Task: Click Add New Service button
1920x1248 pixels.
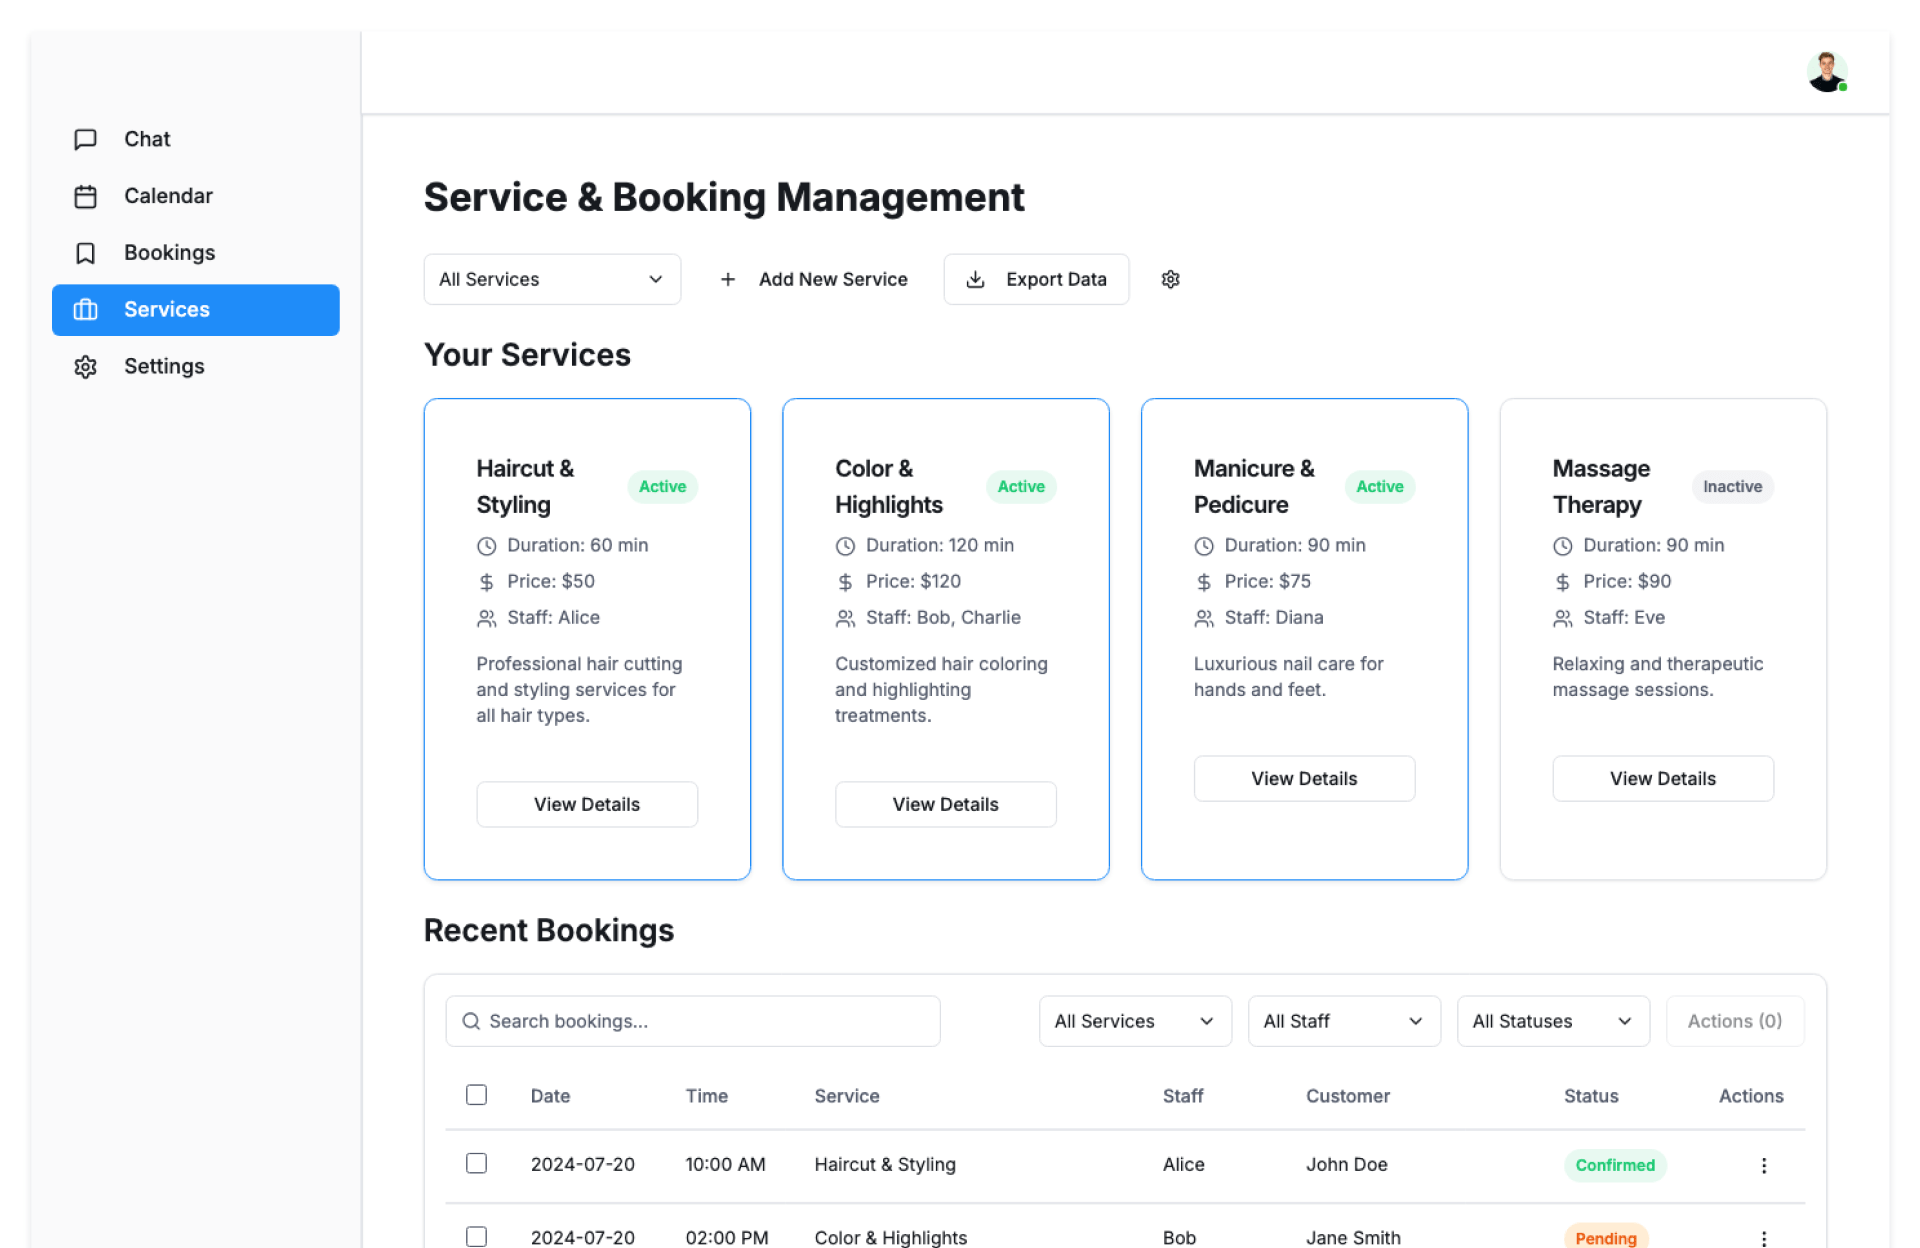Action: (x=814, y=279)
